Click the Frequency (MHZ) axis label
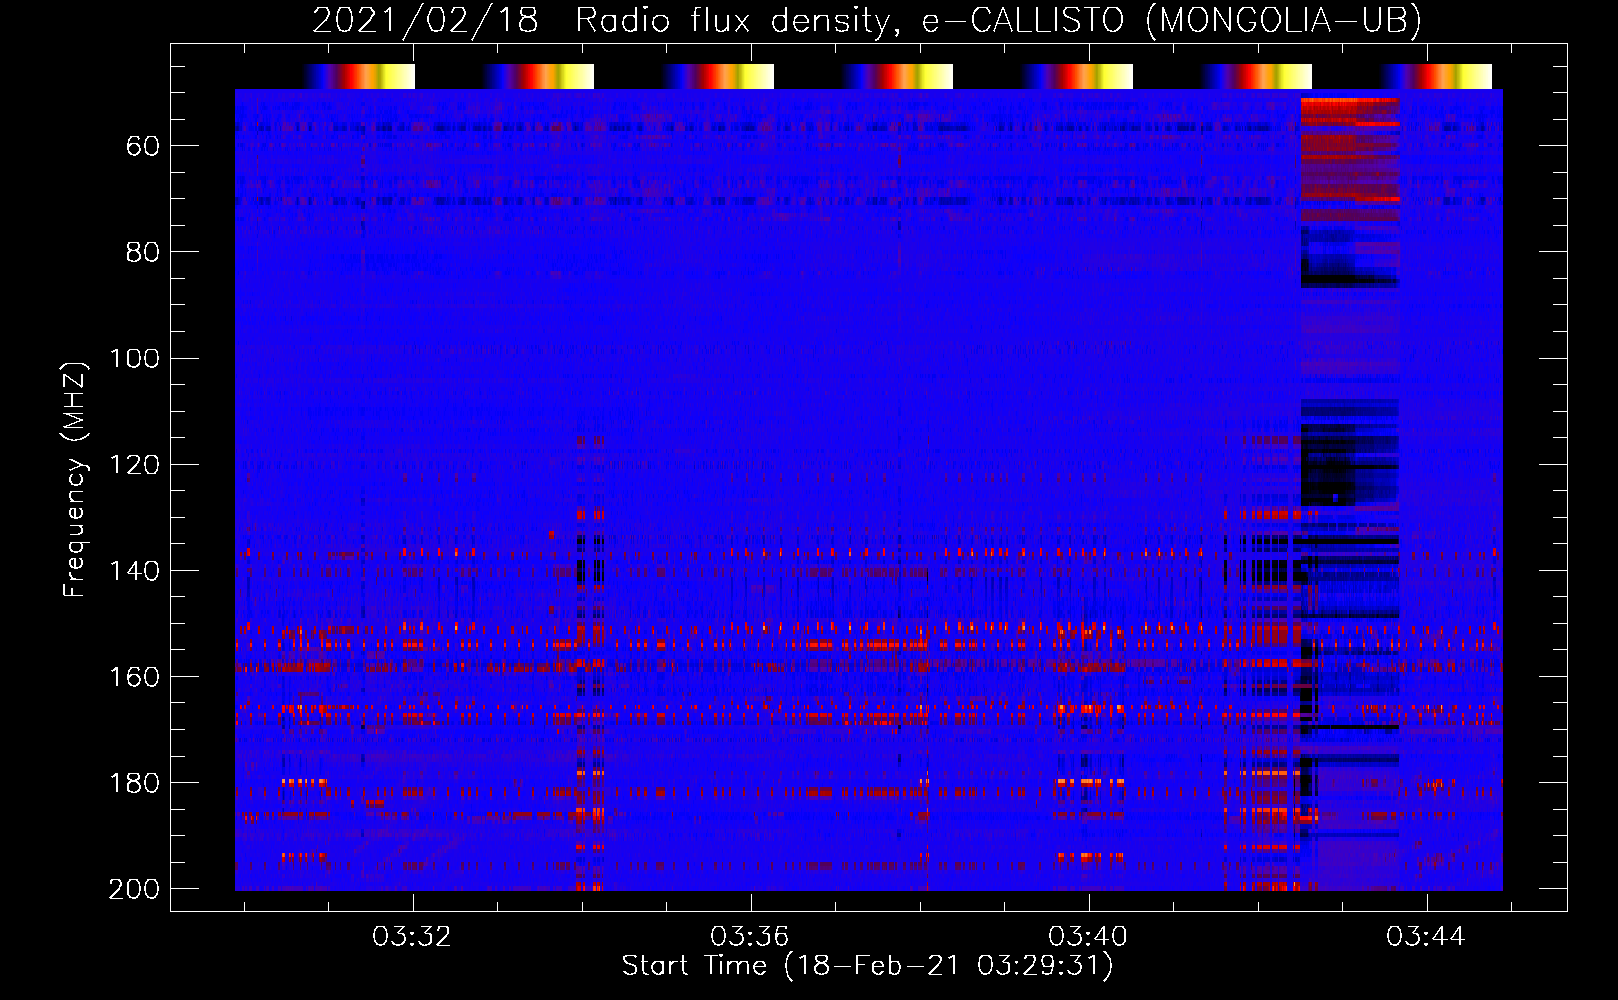The height and width of the screenshot is (1000, 1618). tap(75, 479)
